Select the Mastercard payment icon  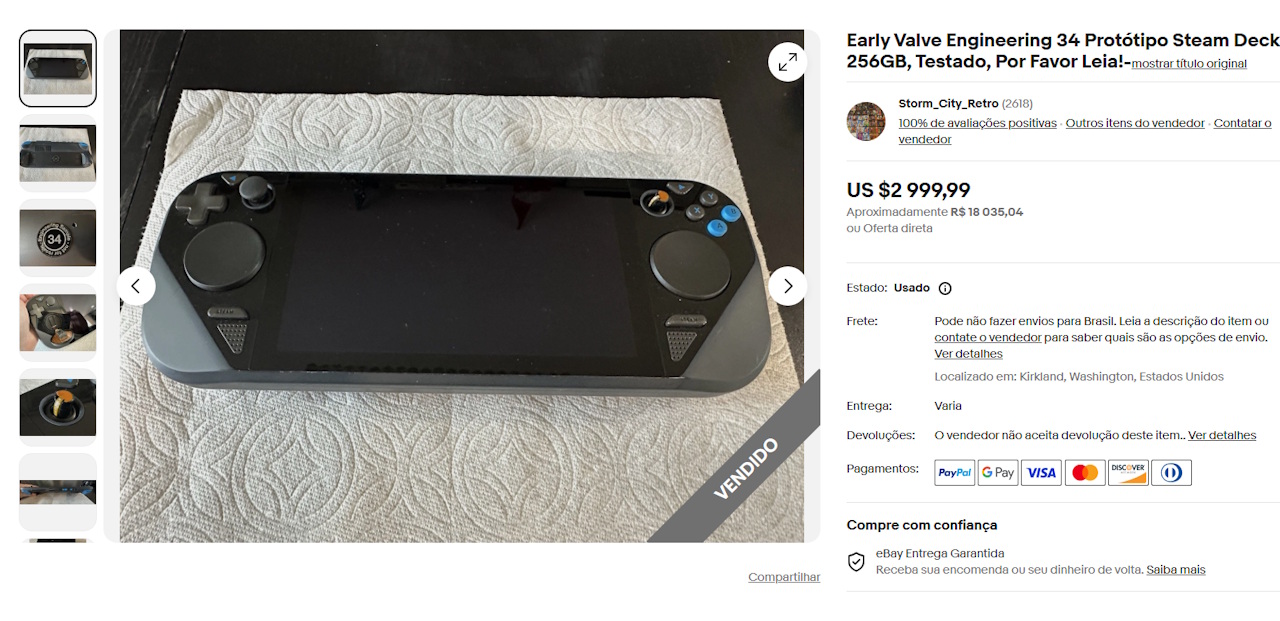point(1085,473)
